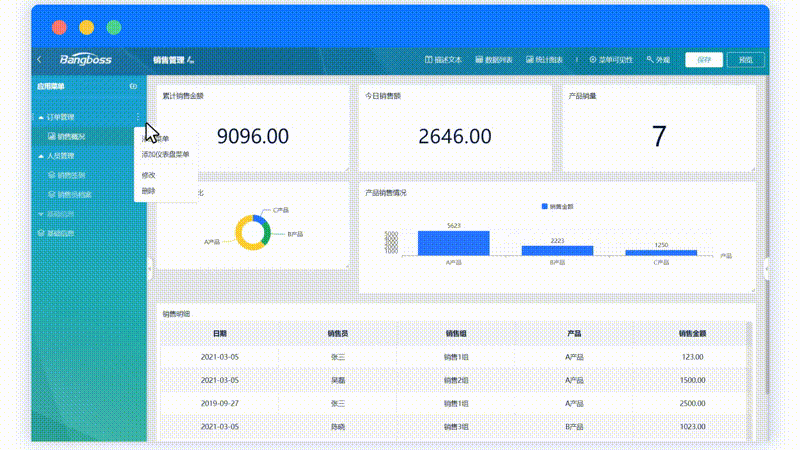This screenshot has height=450, width=800.
Task: Click the three-dot icon beside 订单管理
Action: (137, 118)
